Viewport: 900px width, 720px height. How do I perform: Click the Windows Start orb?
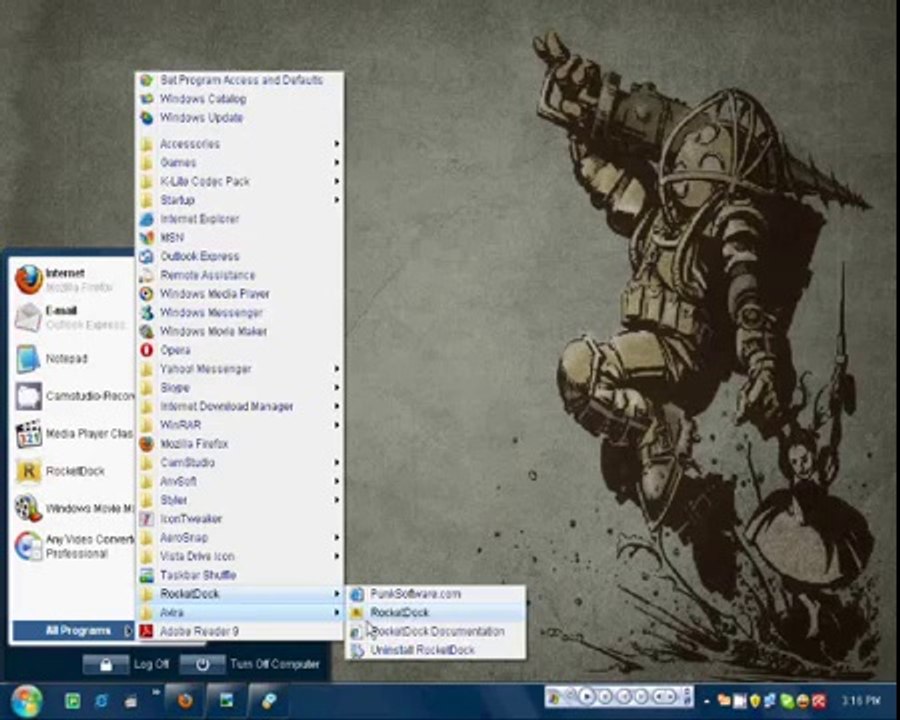[x=26, y=701]
